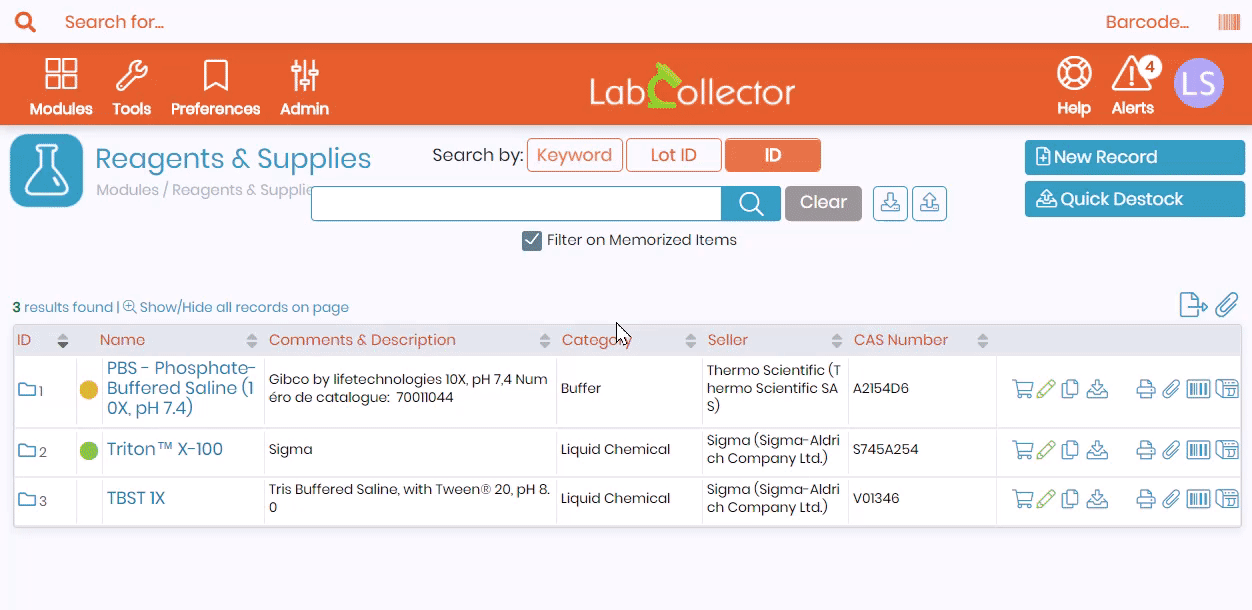The height and width of the screenshot is (610, 1252).
Task: Duplicate the Triton X-100 record
Action: tap(1070, 450)
